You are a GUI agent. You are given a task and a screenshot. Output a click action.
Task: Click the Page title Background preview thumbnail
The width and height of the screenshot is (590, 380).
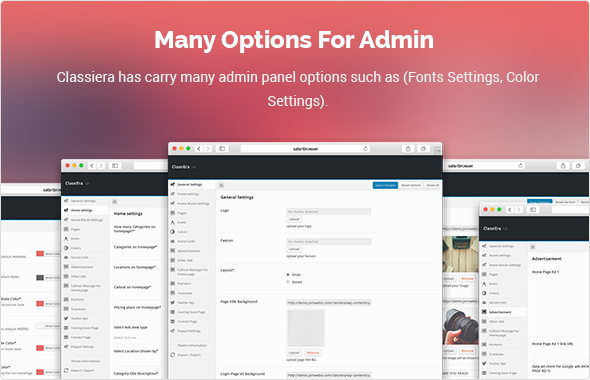[x=306, y=328]
